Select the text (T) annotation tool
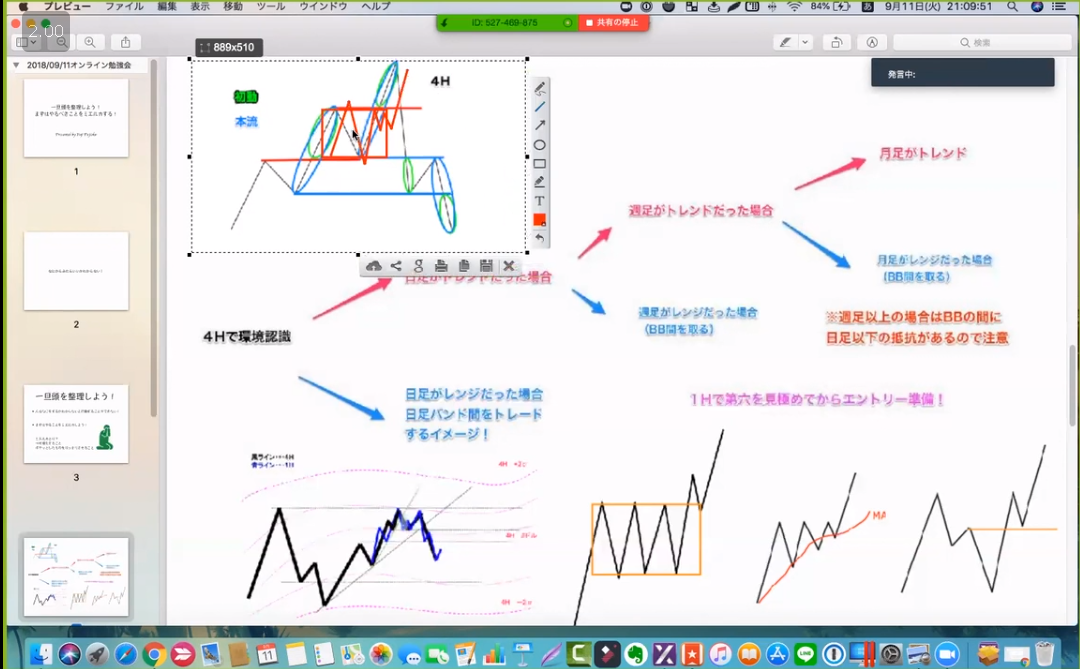The height and width of the screenshot is (669, 1080). 540,201
